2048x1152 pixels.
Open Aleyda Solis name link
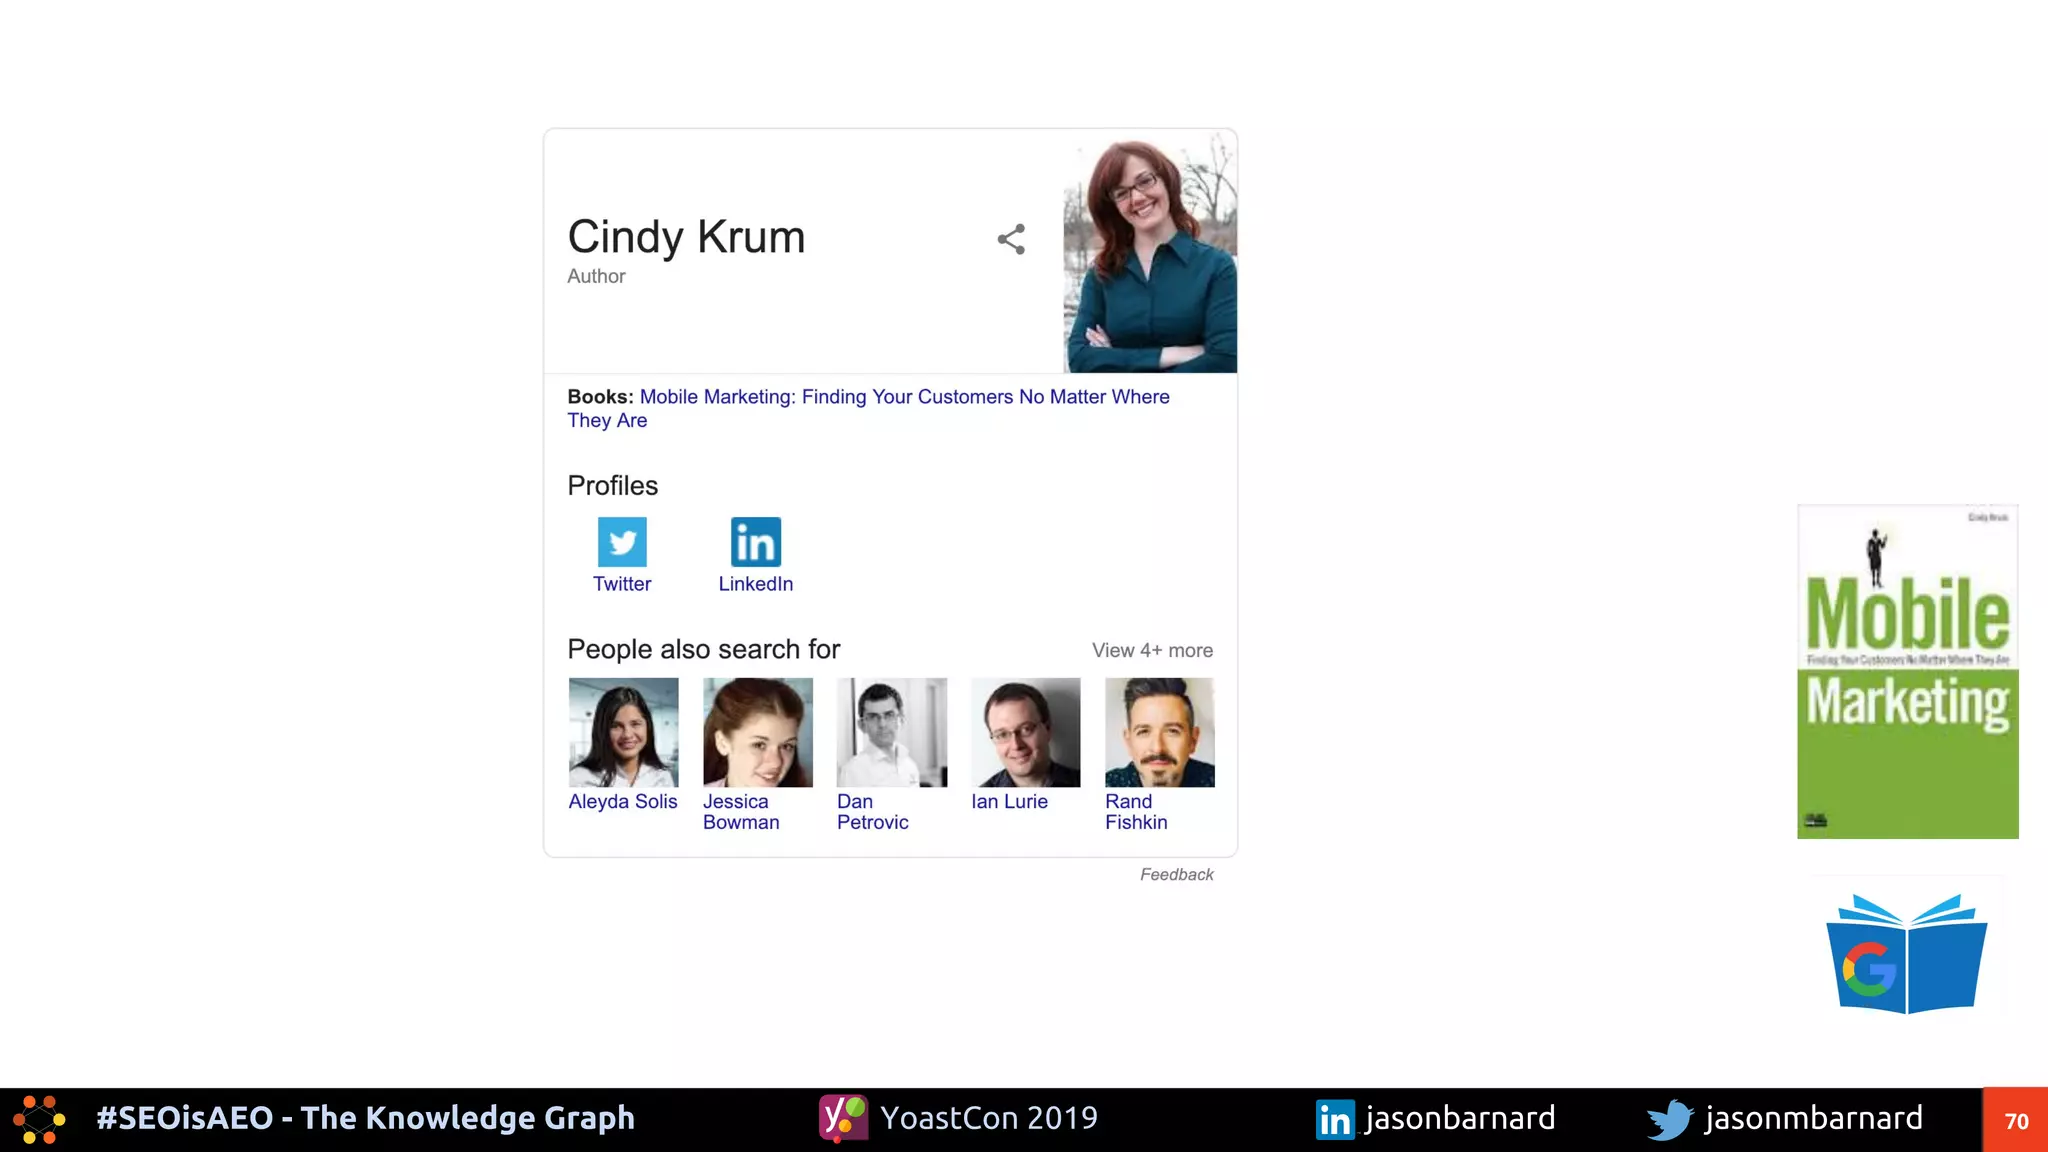tap(623, 801)
